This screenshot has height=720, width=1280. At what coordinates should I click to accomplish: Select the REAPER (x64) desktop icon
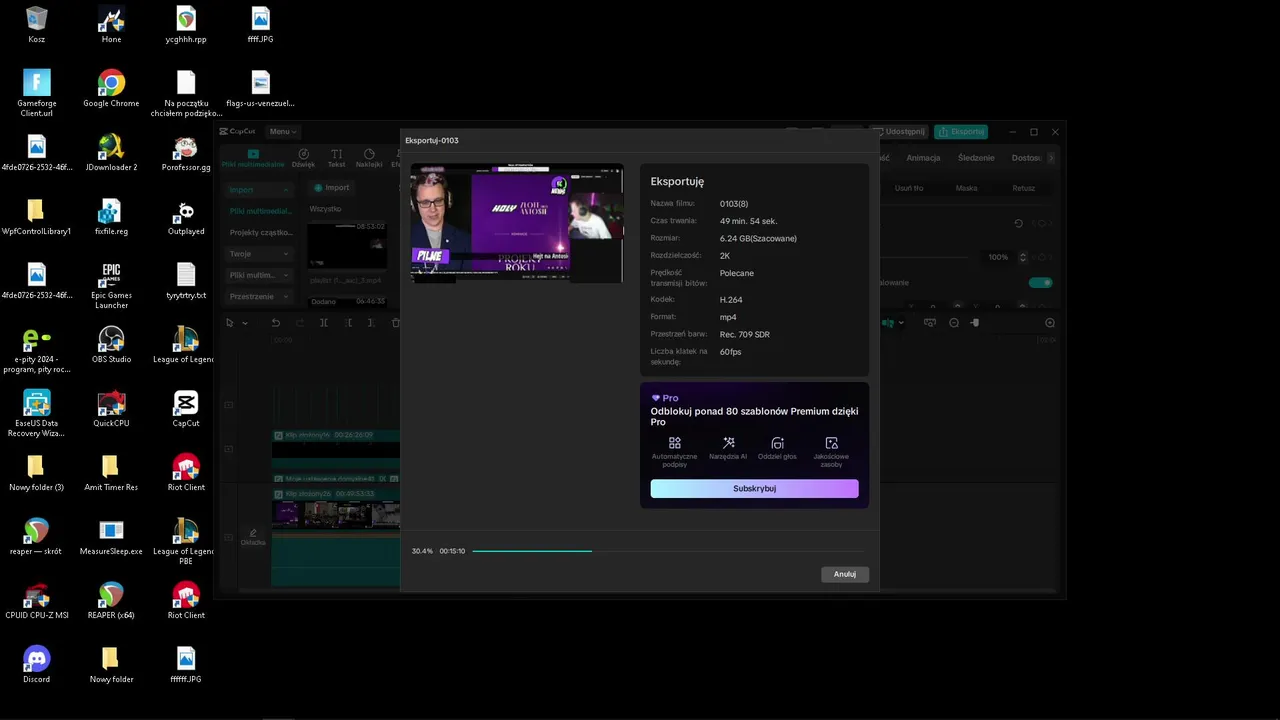click(x=111, y=601)
